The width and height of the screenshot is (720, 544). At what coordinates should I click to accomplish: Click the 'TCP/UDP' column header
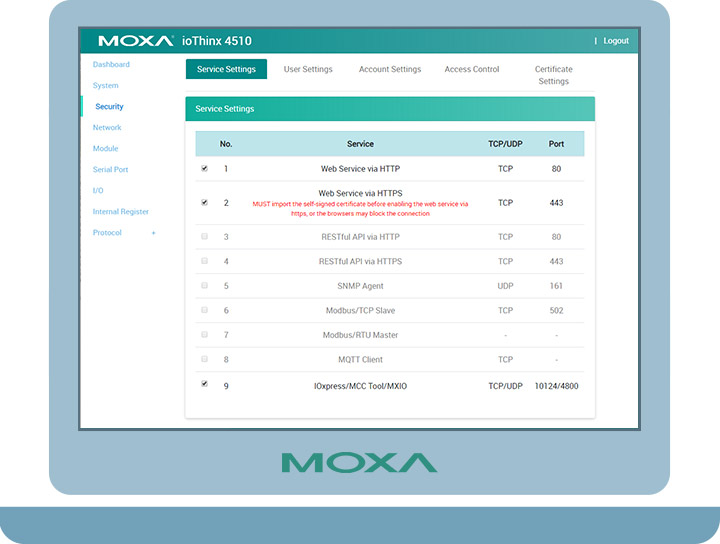click(505, 144)
